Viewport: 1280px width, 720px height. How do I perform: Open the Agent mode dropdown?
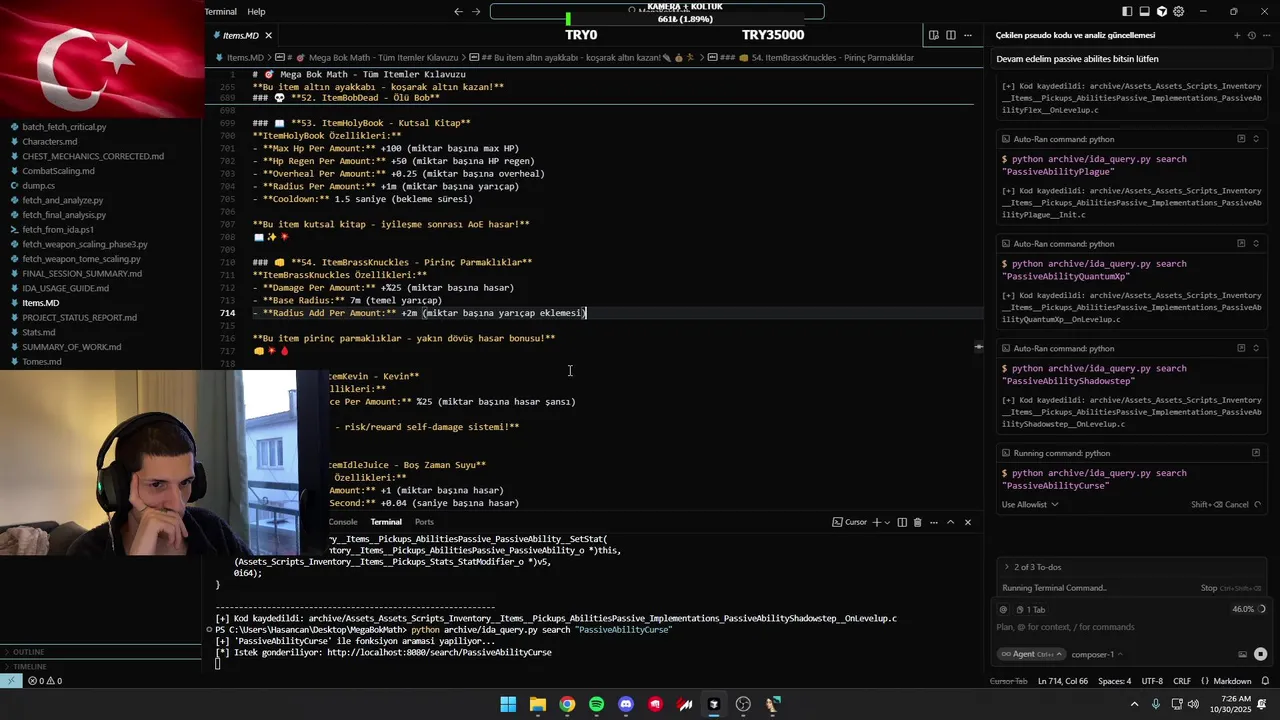pos(1032,654)
